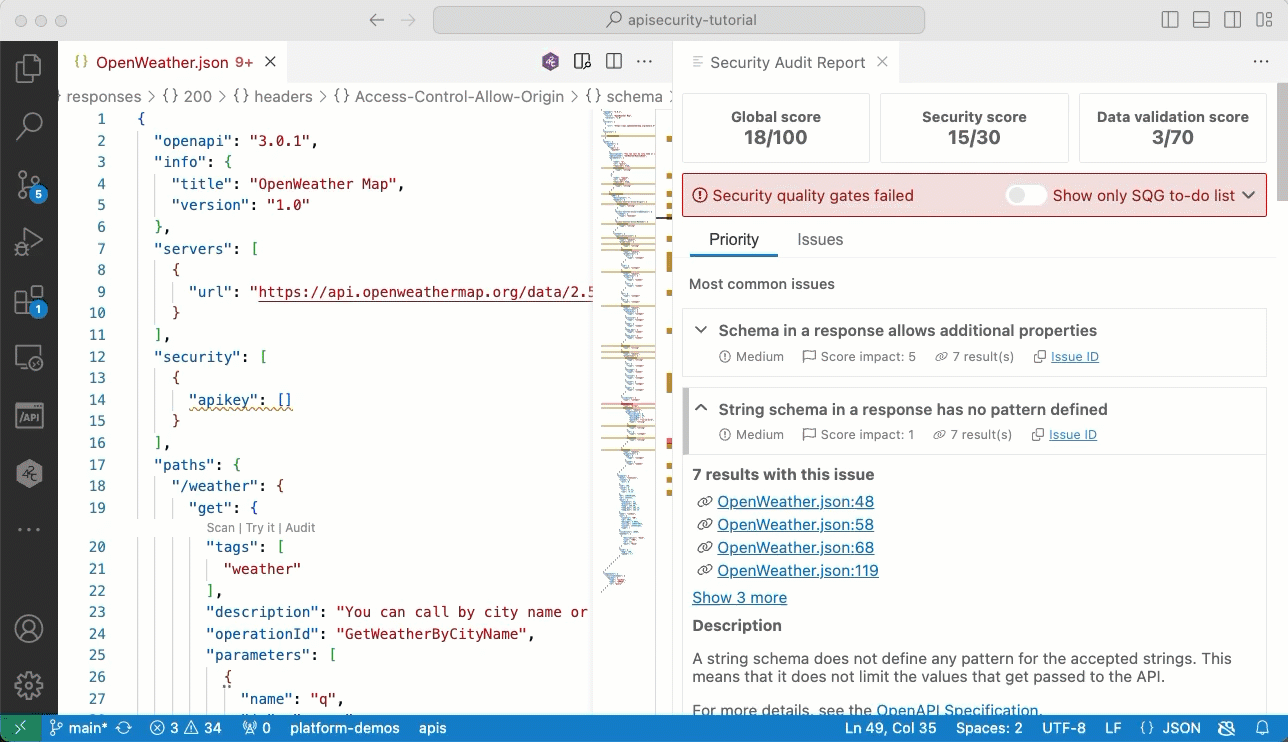Screen dimensions: 1288x742
Task: Open editor More Actions next to split icon
Action: tap(645, 62)
